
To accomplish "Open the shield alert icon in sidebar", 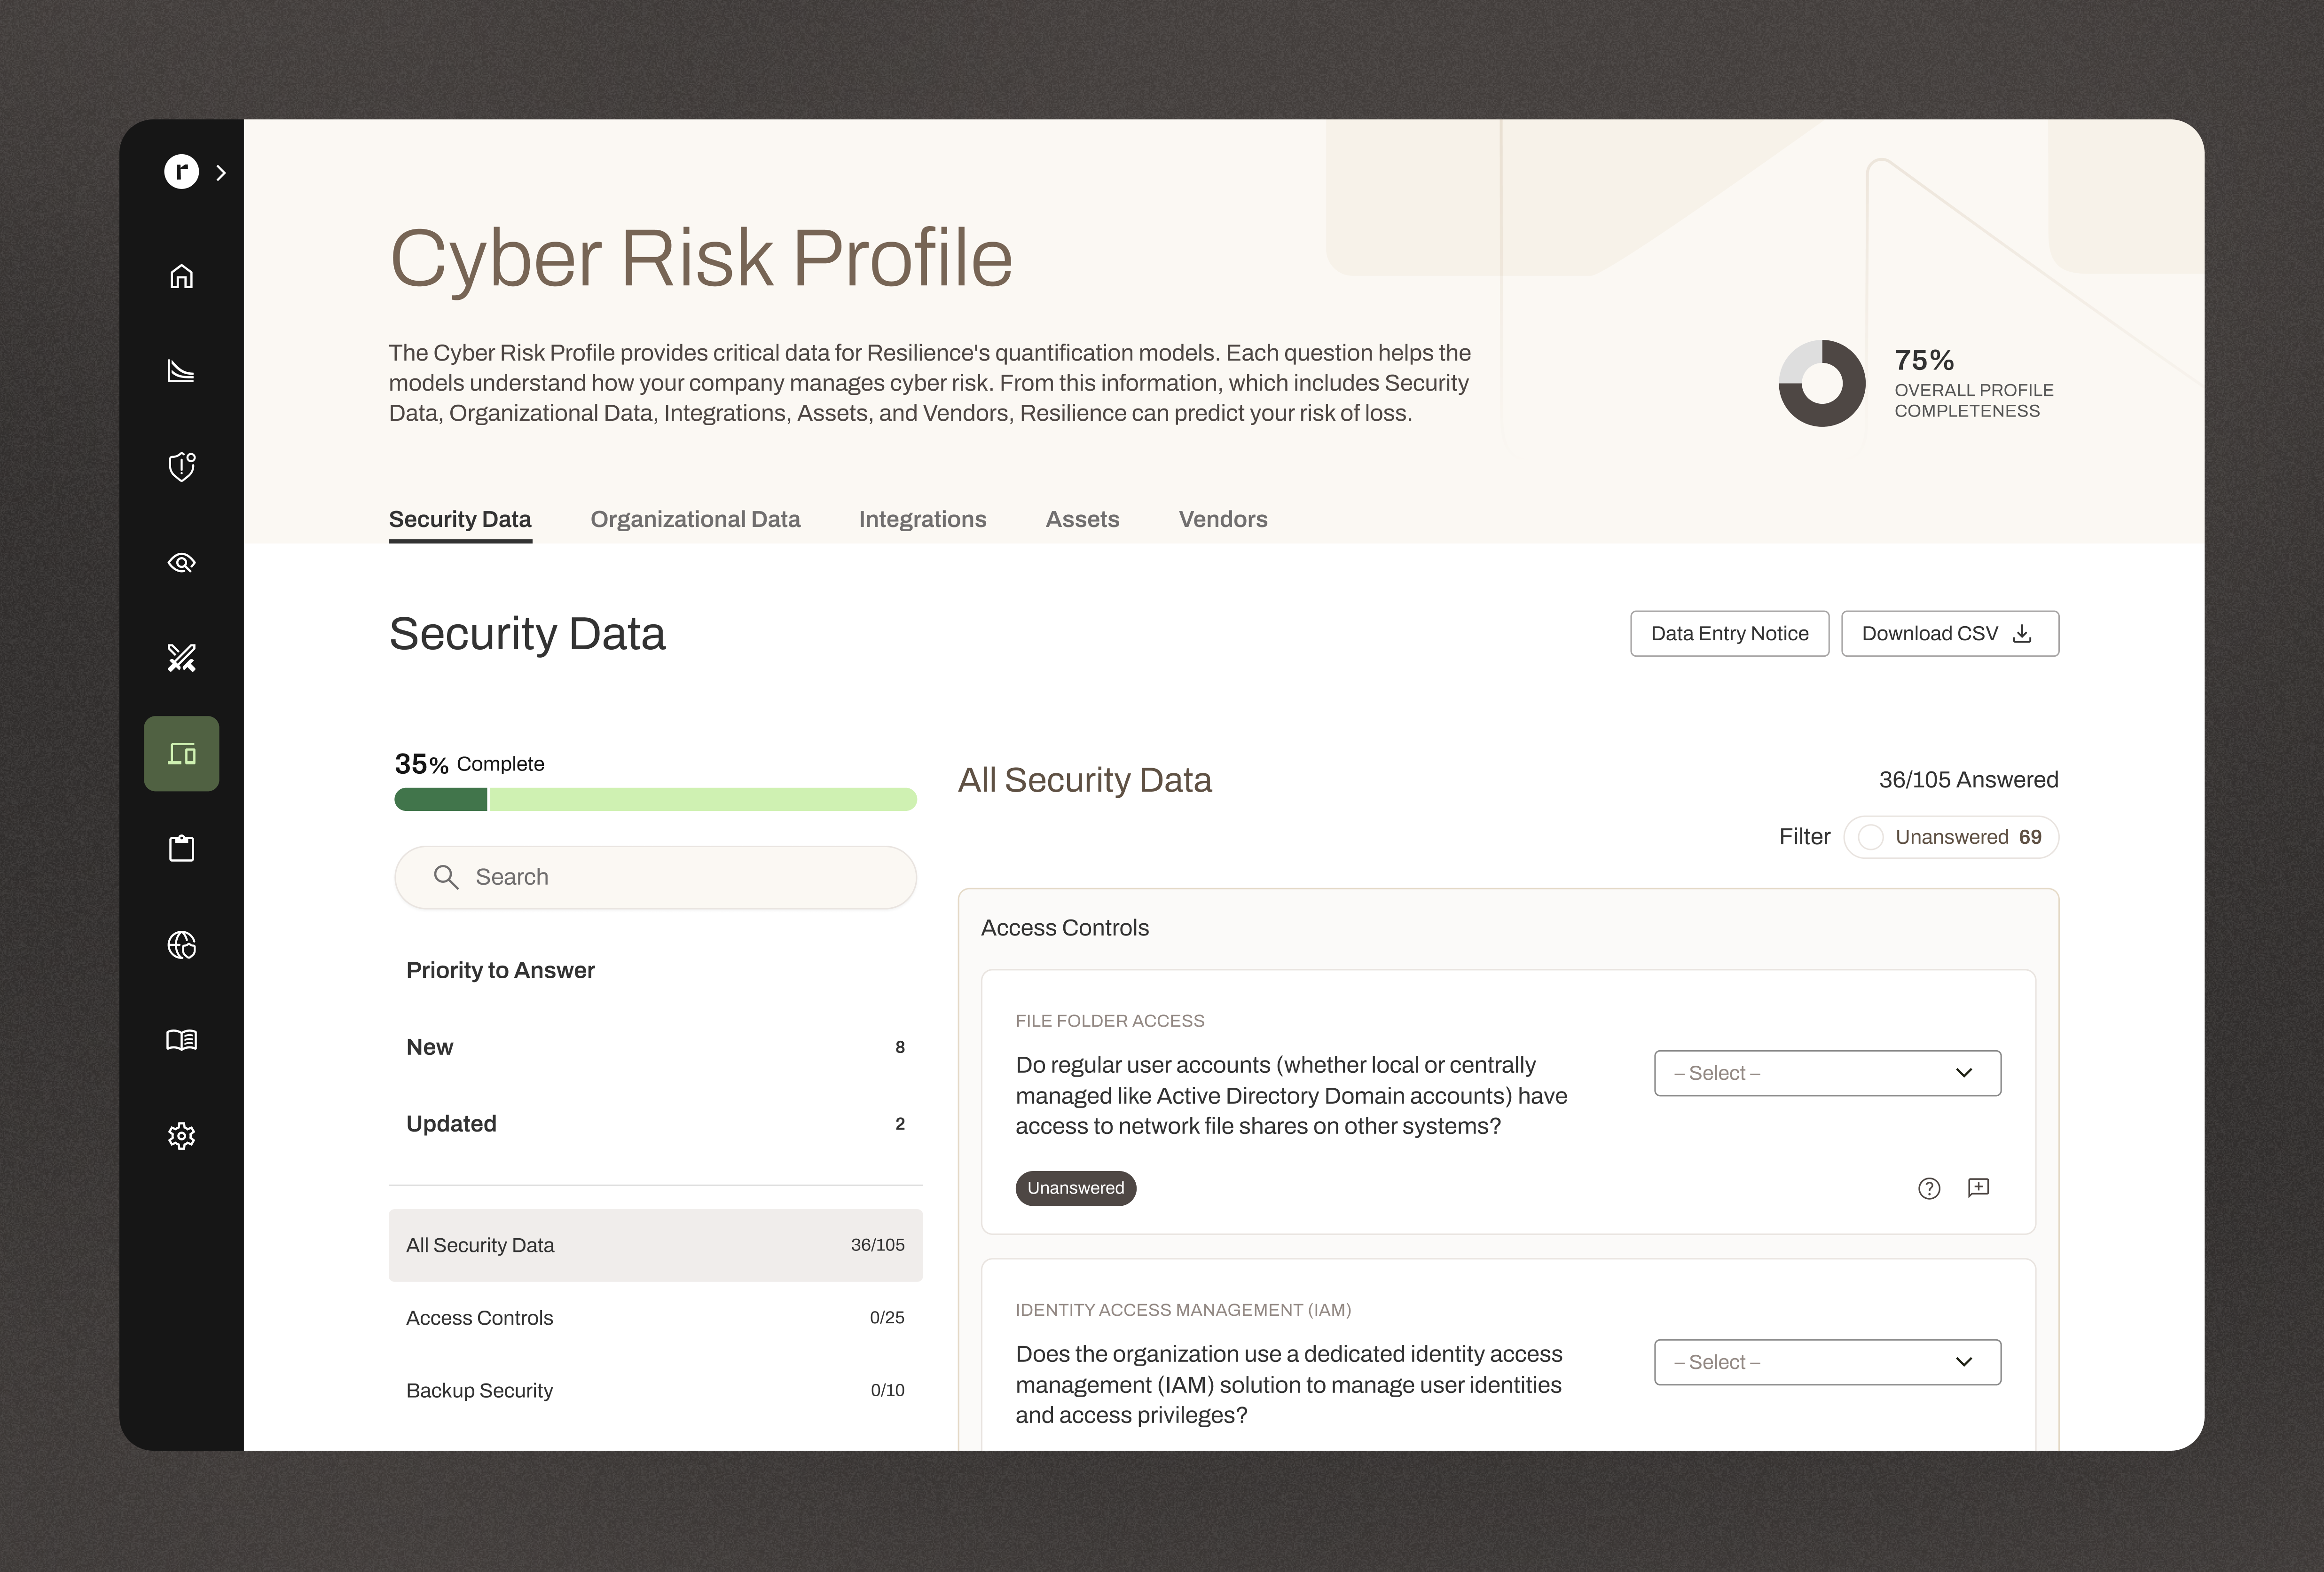I will pyautogui.click(x=181, y=466).
